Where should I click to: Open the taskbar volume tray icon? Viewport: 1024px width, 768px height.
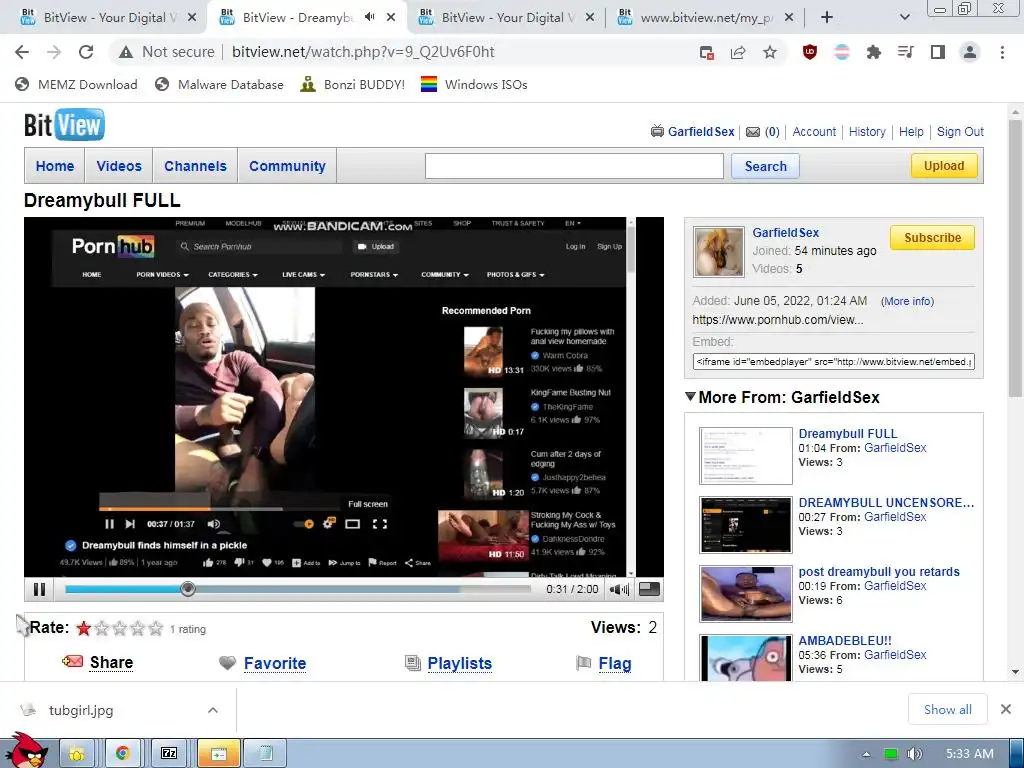(x=914, y=754)
